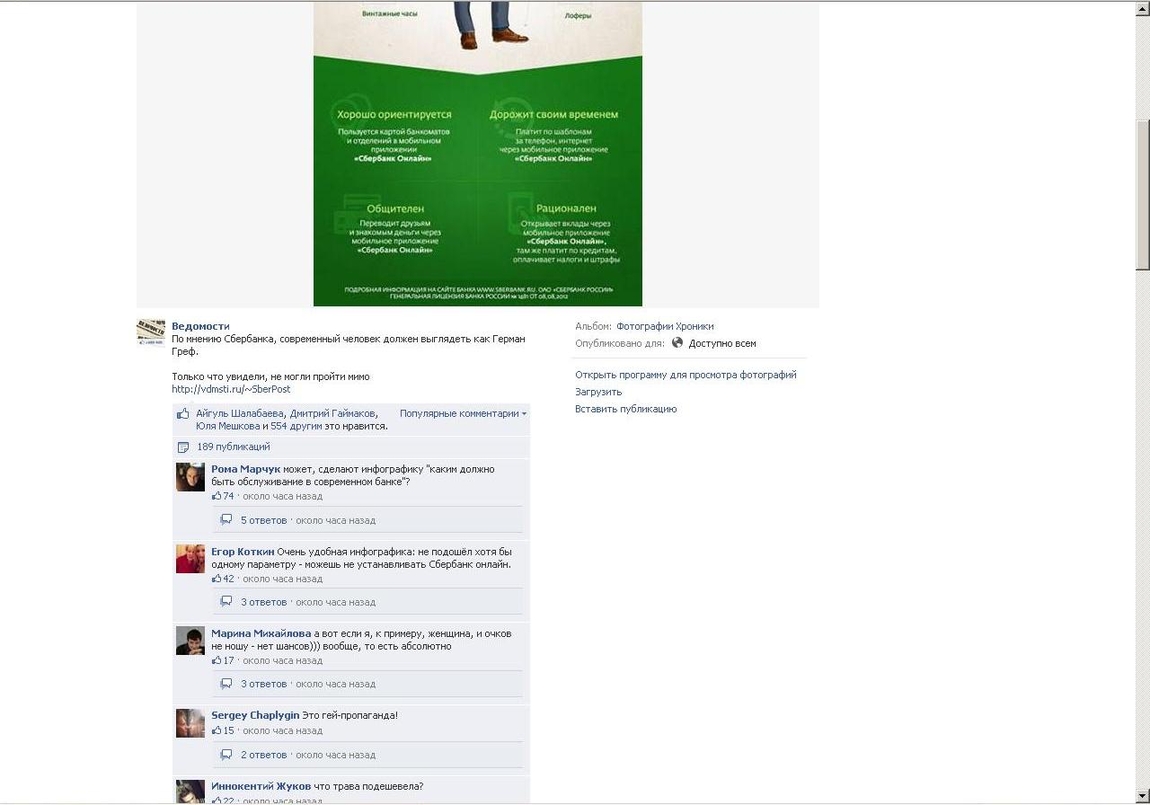1150x805 pixels.
Task: Click reply icon under Егор Коткин's comment
Action: pyautogui.click(x=227, y=601)
